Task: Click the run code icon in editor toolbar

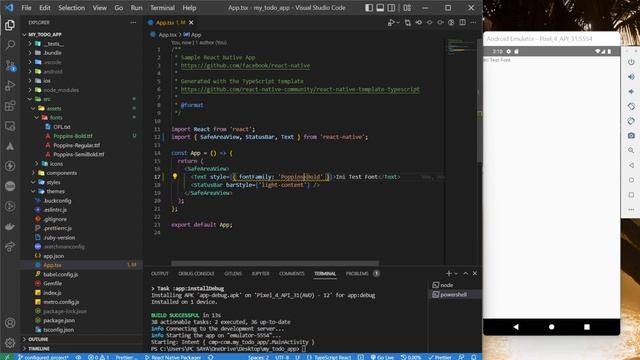Action: (391, 22)
